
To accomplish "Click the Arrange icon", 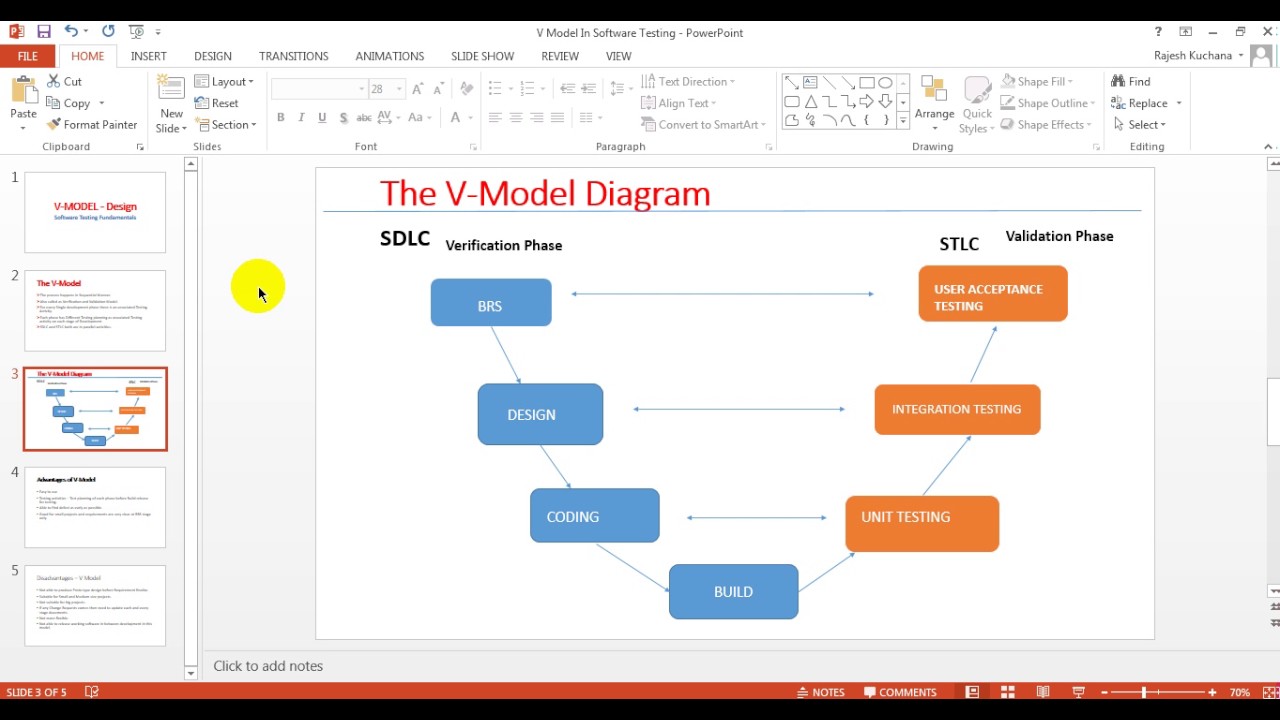I will coord(934,104).
